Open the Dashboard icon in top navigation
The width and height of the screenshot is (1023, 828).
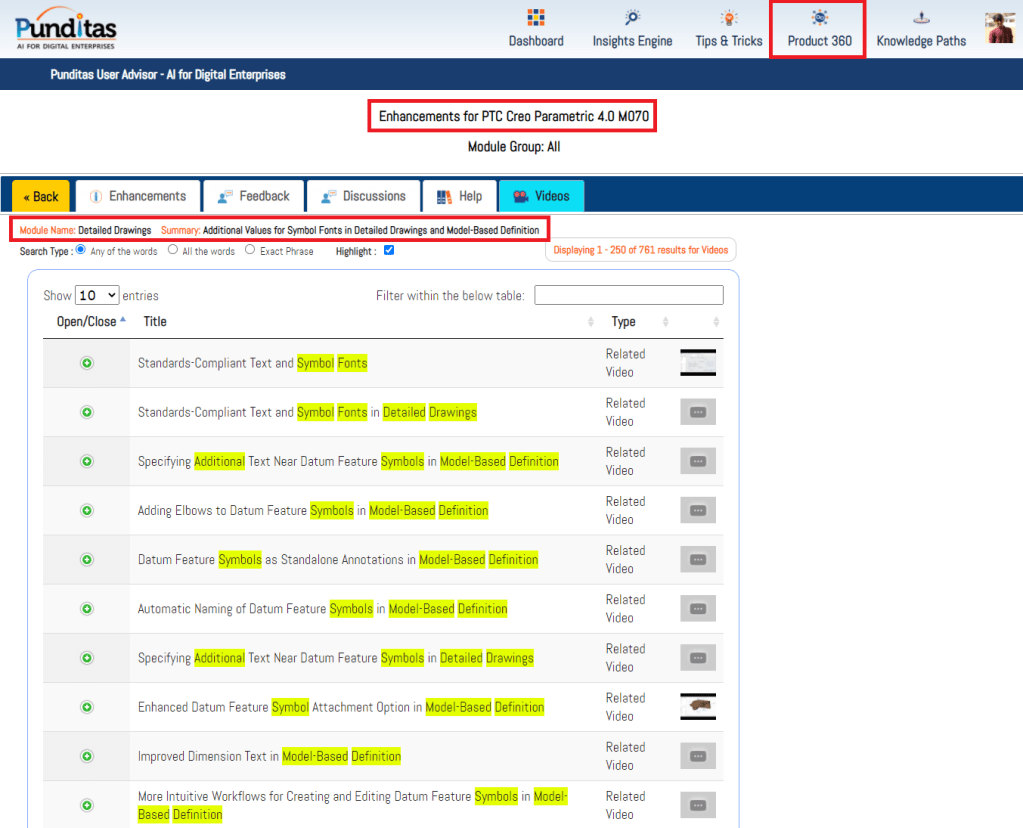point(536,19)
